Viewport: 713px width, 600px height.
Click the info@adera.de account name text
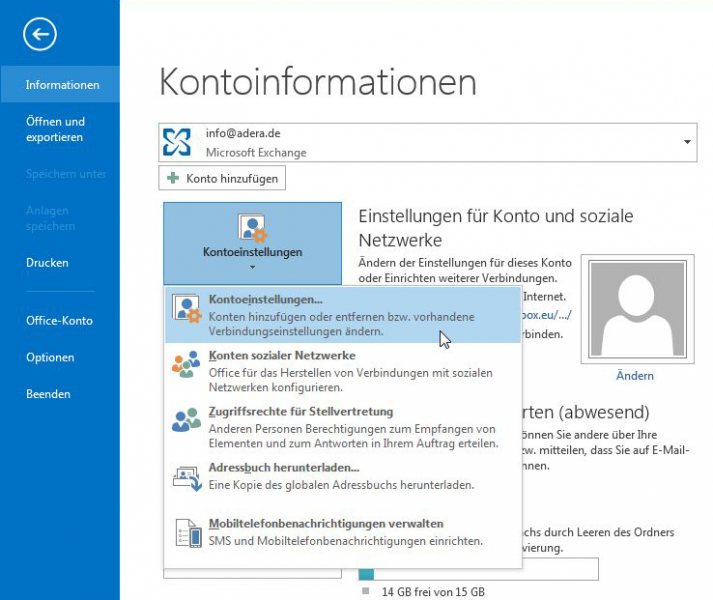click(243, 133)
